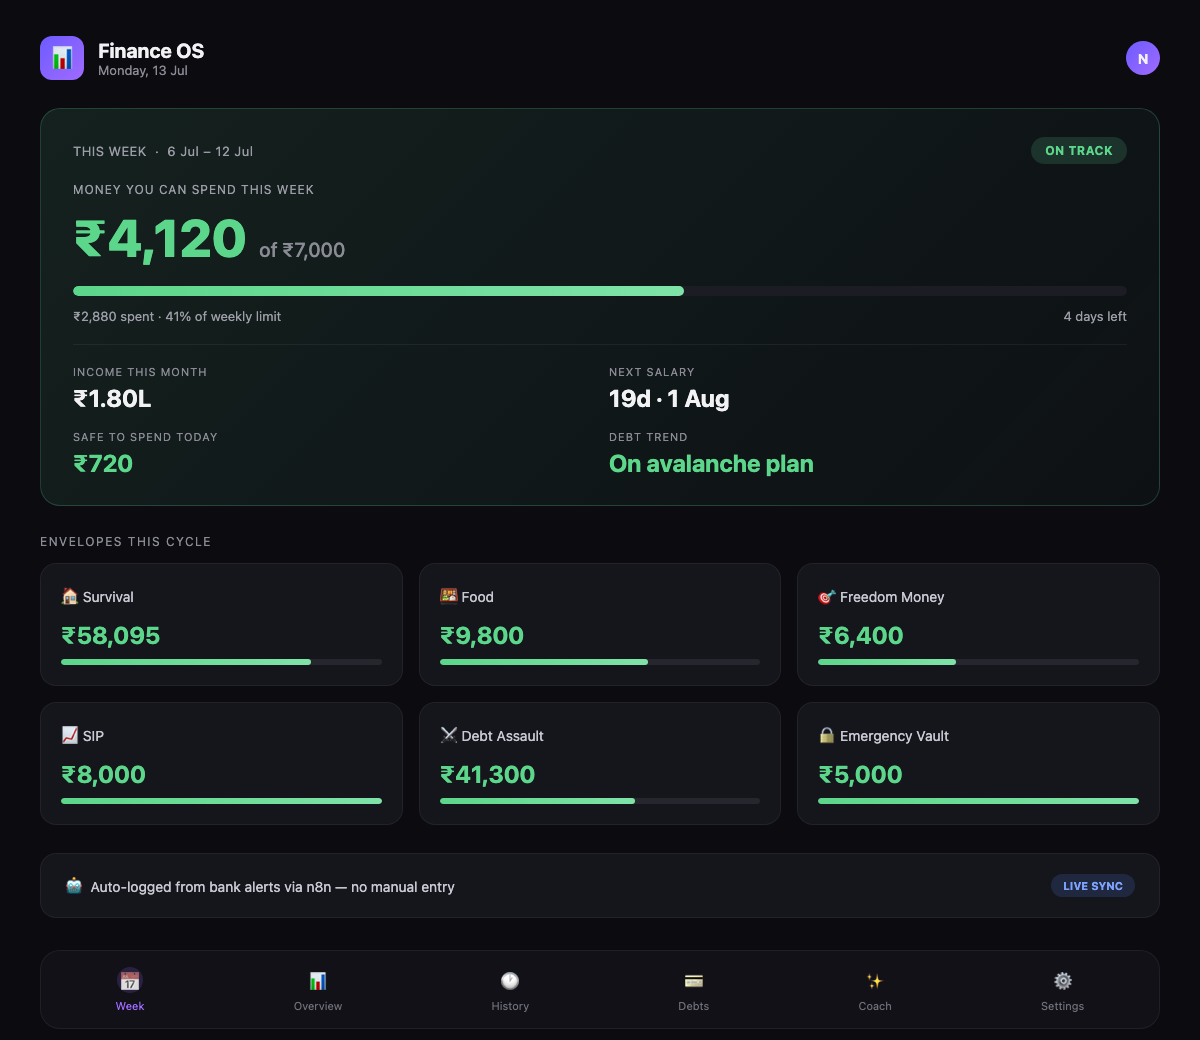Screen dimensions: 1200x1040
Task: Click the Survival envelope progress bar
Action: click(221, 662)
